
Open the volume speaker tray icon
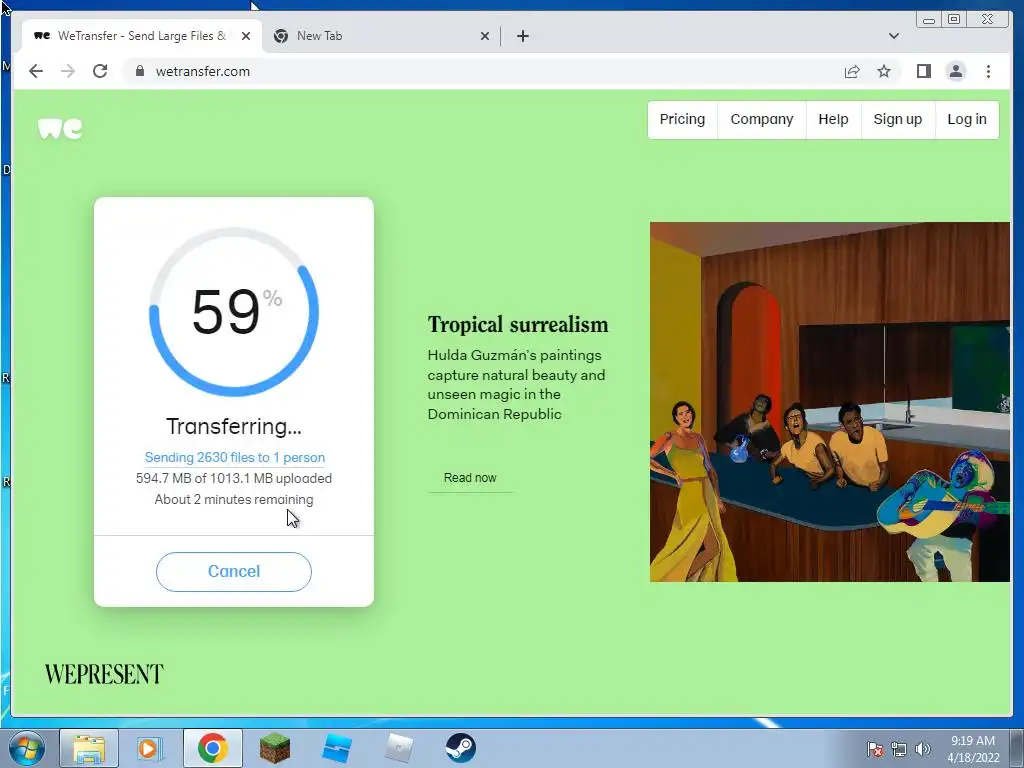pos(922,749)
